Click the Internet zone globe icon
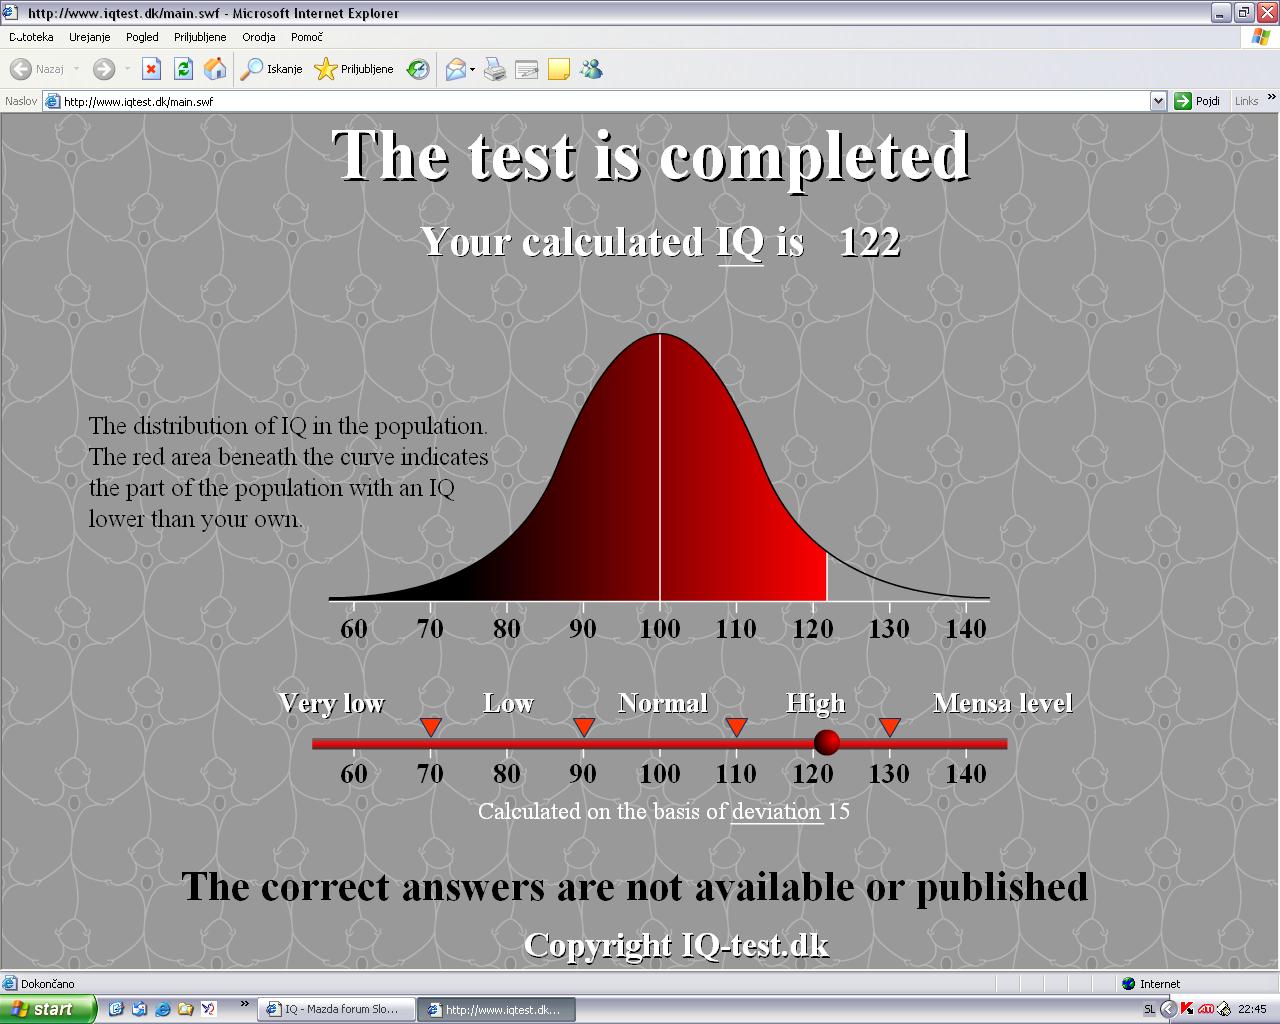The height and width of the screenshot is (1024, 1280). click(1129, 984)
